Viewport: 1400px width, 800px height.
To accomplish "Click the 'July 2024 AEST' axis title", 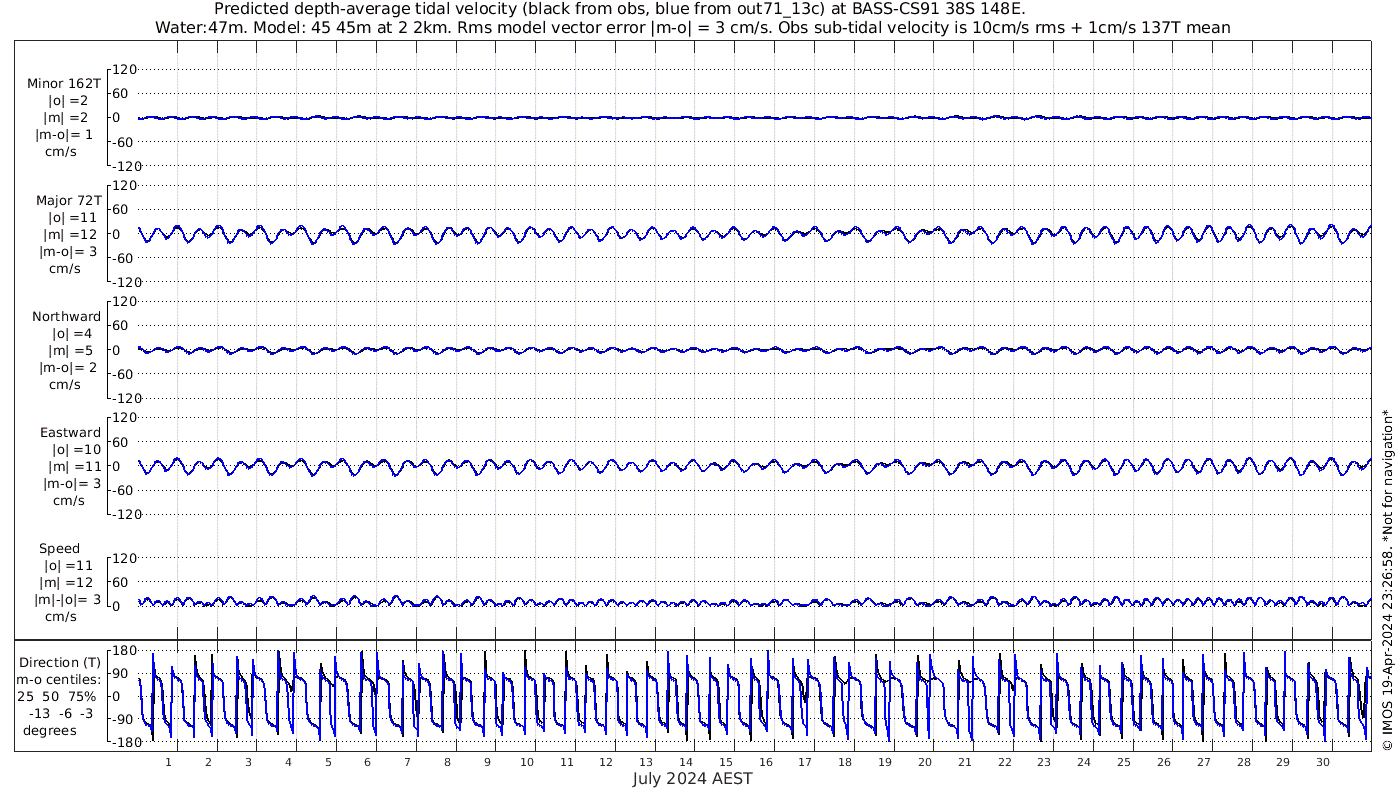I will point(692,778).
